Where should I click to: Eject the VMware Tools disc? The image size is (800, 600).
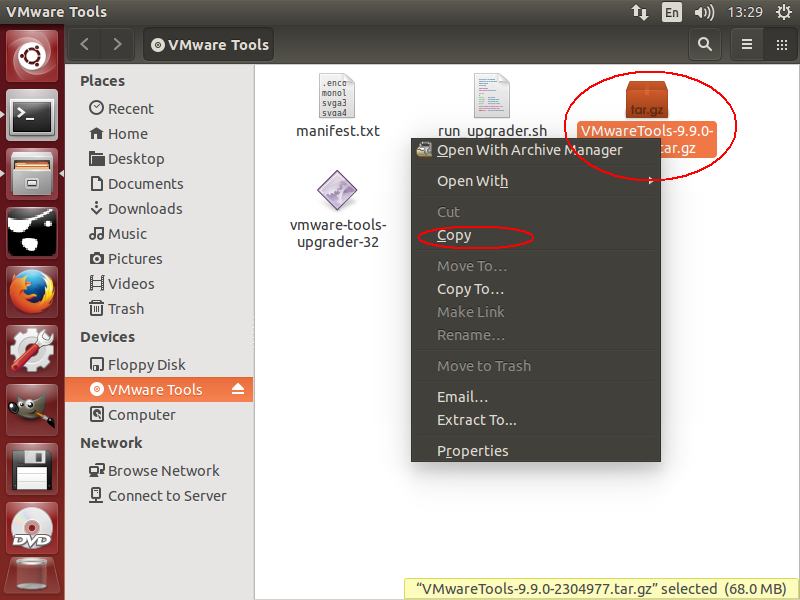(x=238, y=389)
